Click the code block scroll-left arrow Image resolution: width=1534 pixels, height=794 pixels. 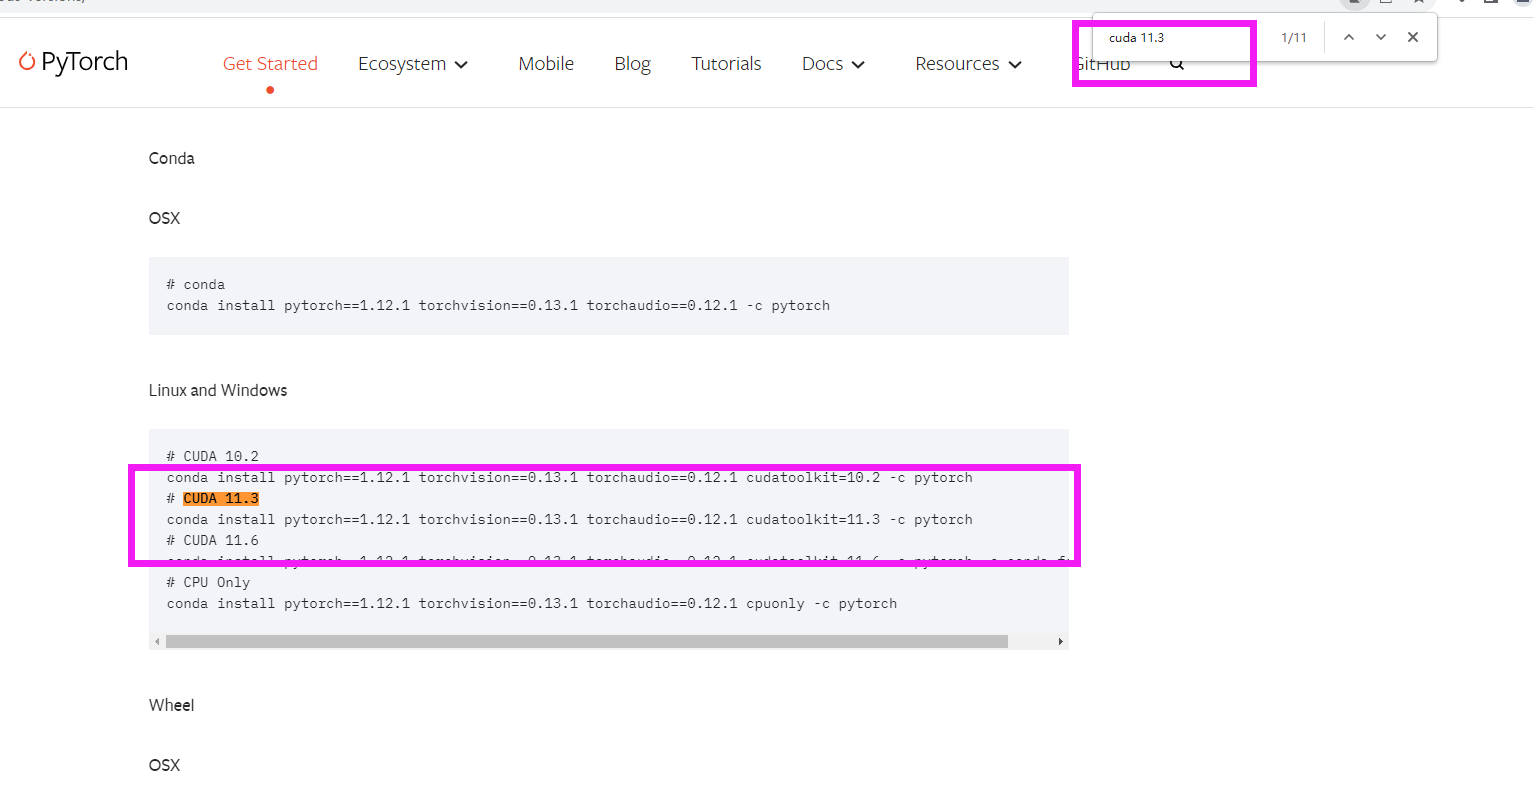pyautogui.click(x=157, y=641)
